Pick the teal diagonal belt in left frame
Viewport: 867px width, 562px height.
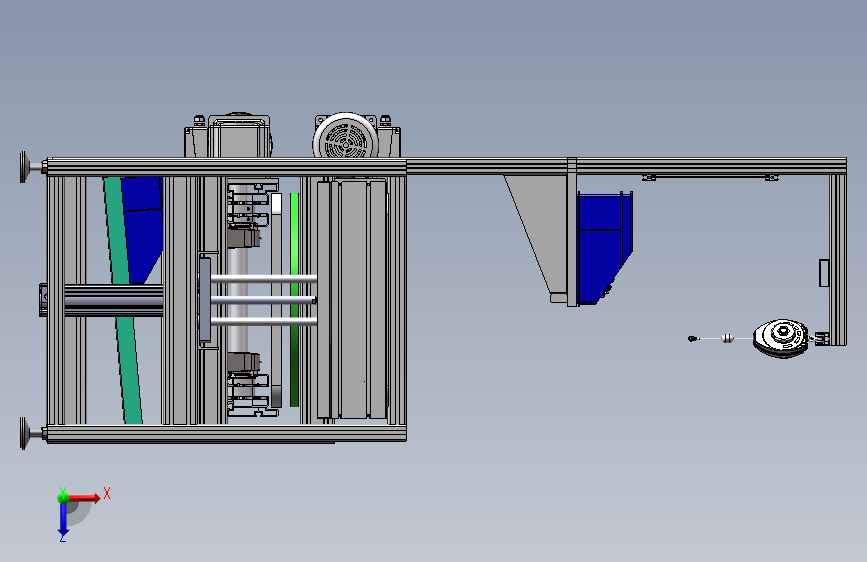coord(122,300)
